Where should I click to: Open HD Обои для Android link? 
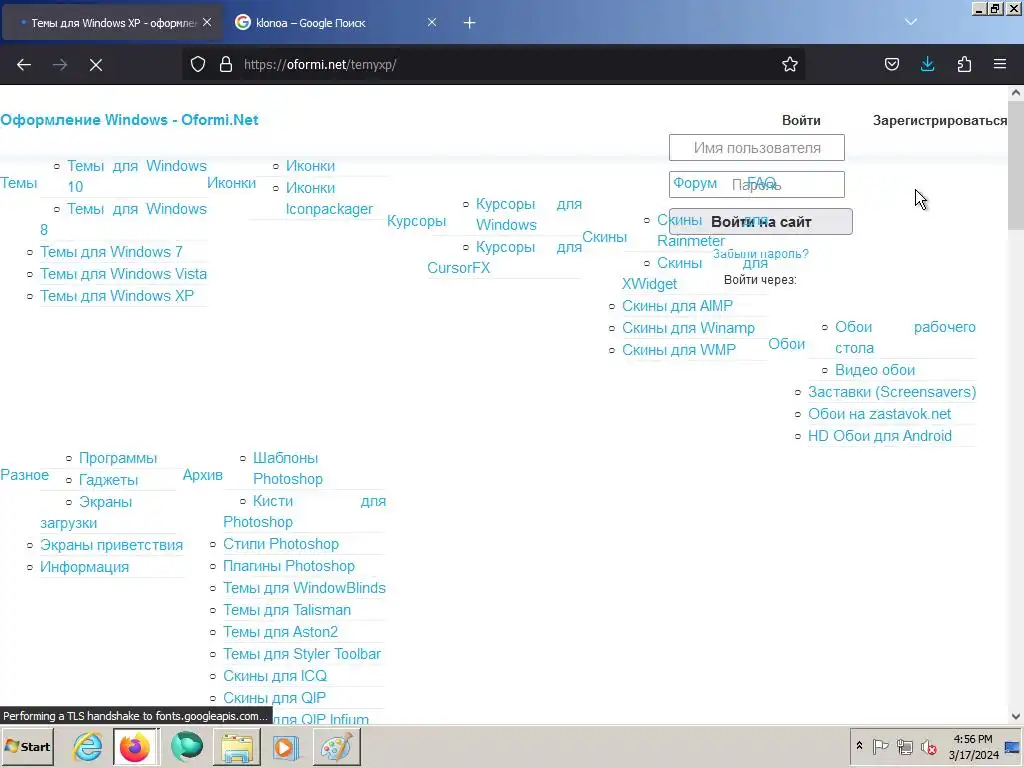coord(880,436)
